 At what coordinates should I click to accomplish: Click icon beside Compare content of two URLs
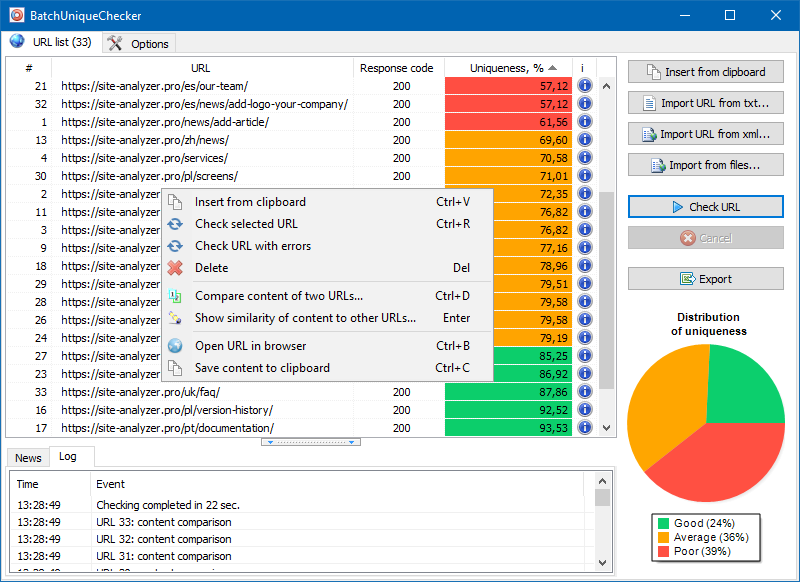(x=175, y=296)
